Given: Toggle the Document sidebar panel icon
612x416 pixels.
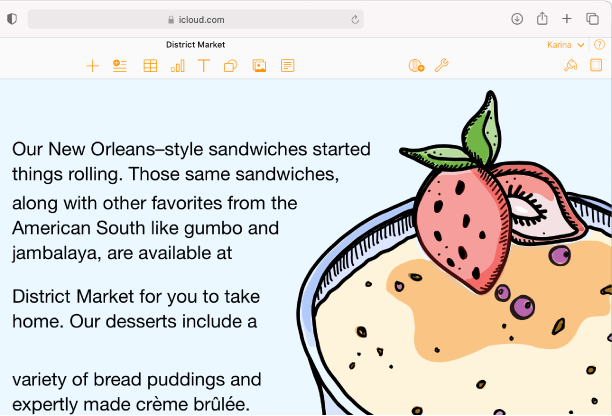Looking at the screenshot, I should (596, 65).
